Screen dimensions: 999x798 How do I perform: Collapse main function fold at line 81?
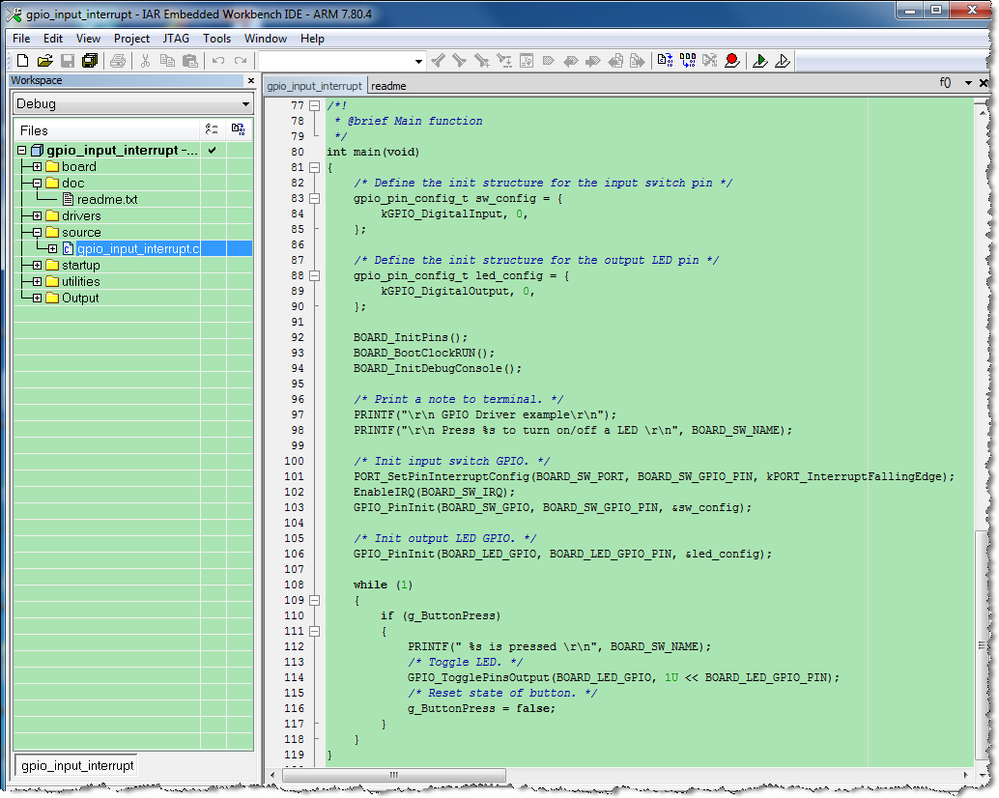(x=314, y=167)
